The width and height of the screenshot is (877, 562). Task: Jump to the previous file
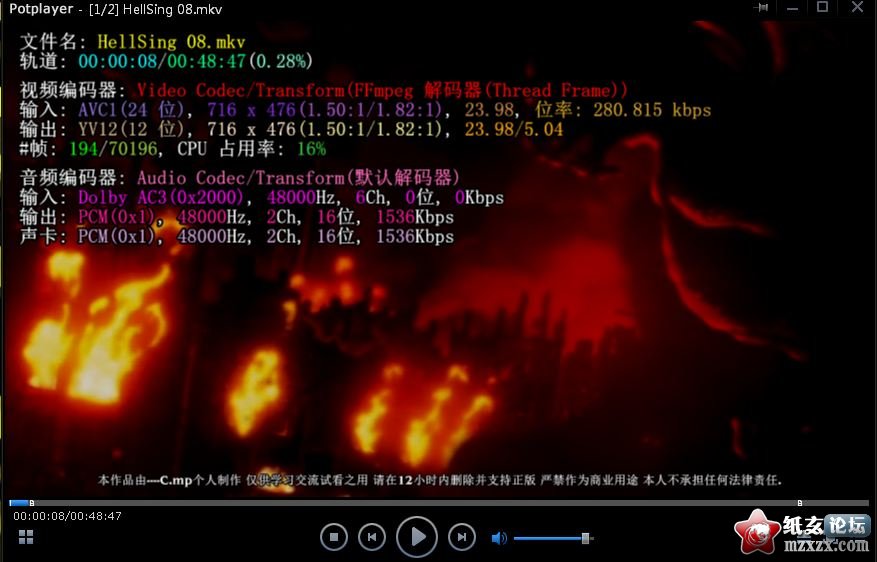coord(372,537)
